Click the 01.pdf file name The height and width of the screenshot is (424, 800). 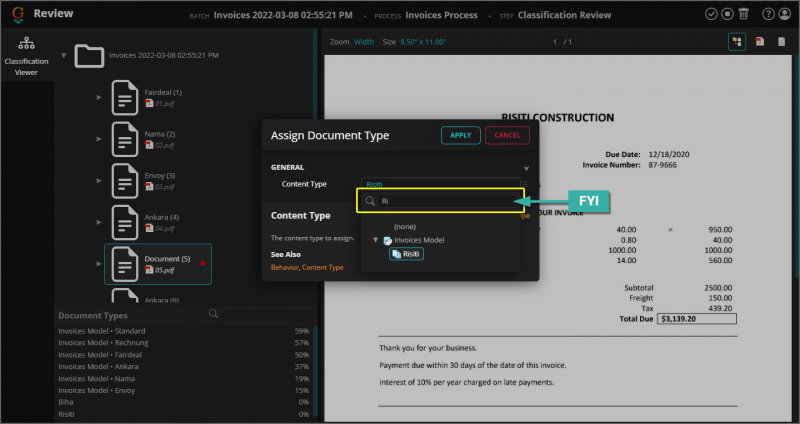click(x=165, y=104)
